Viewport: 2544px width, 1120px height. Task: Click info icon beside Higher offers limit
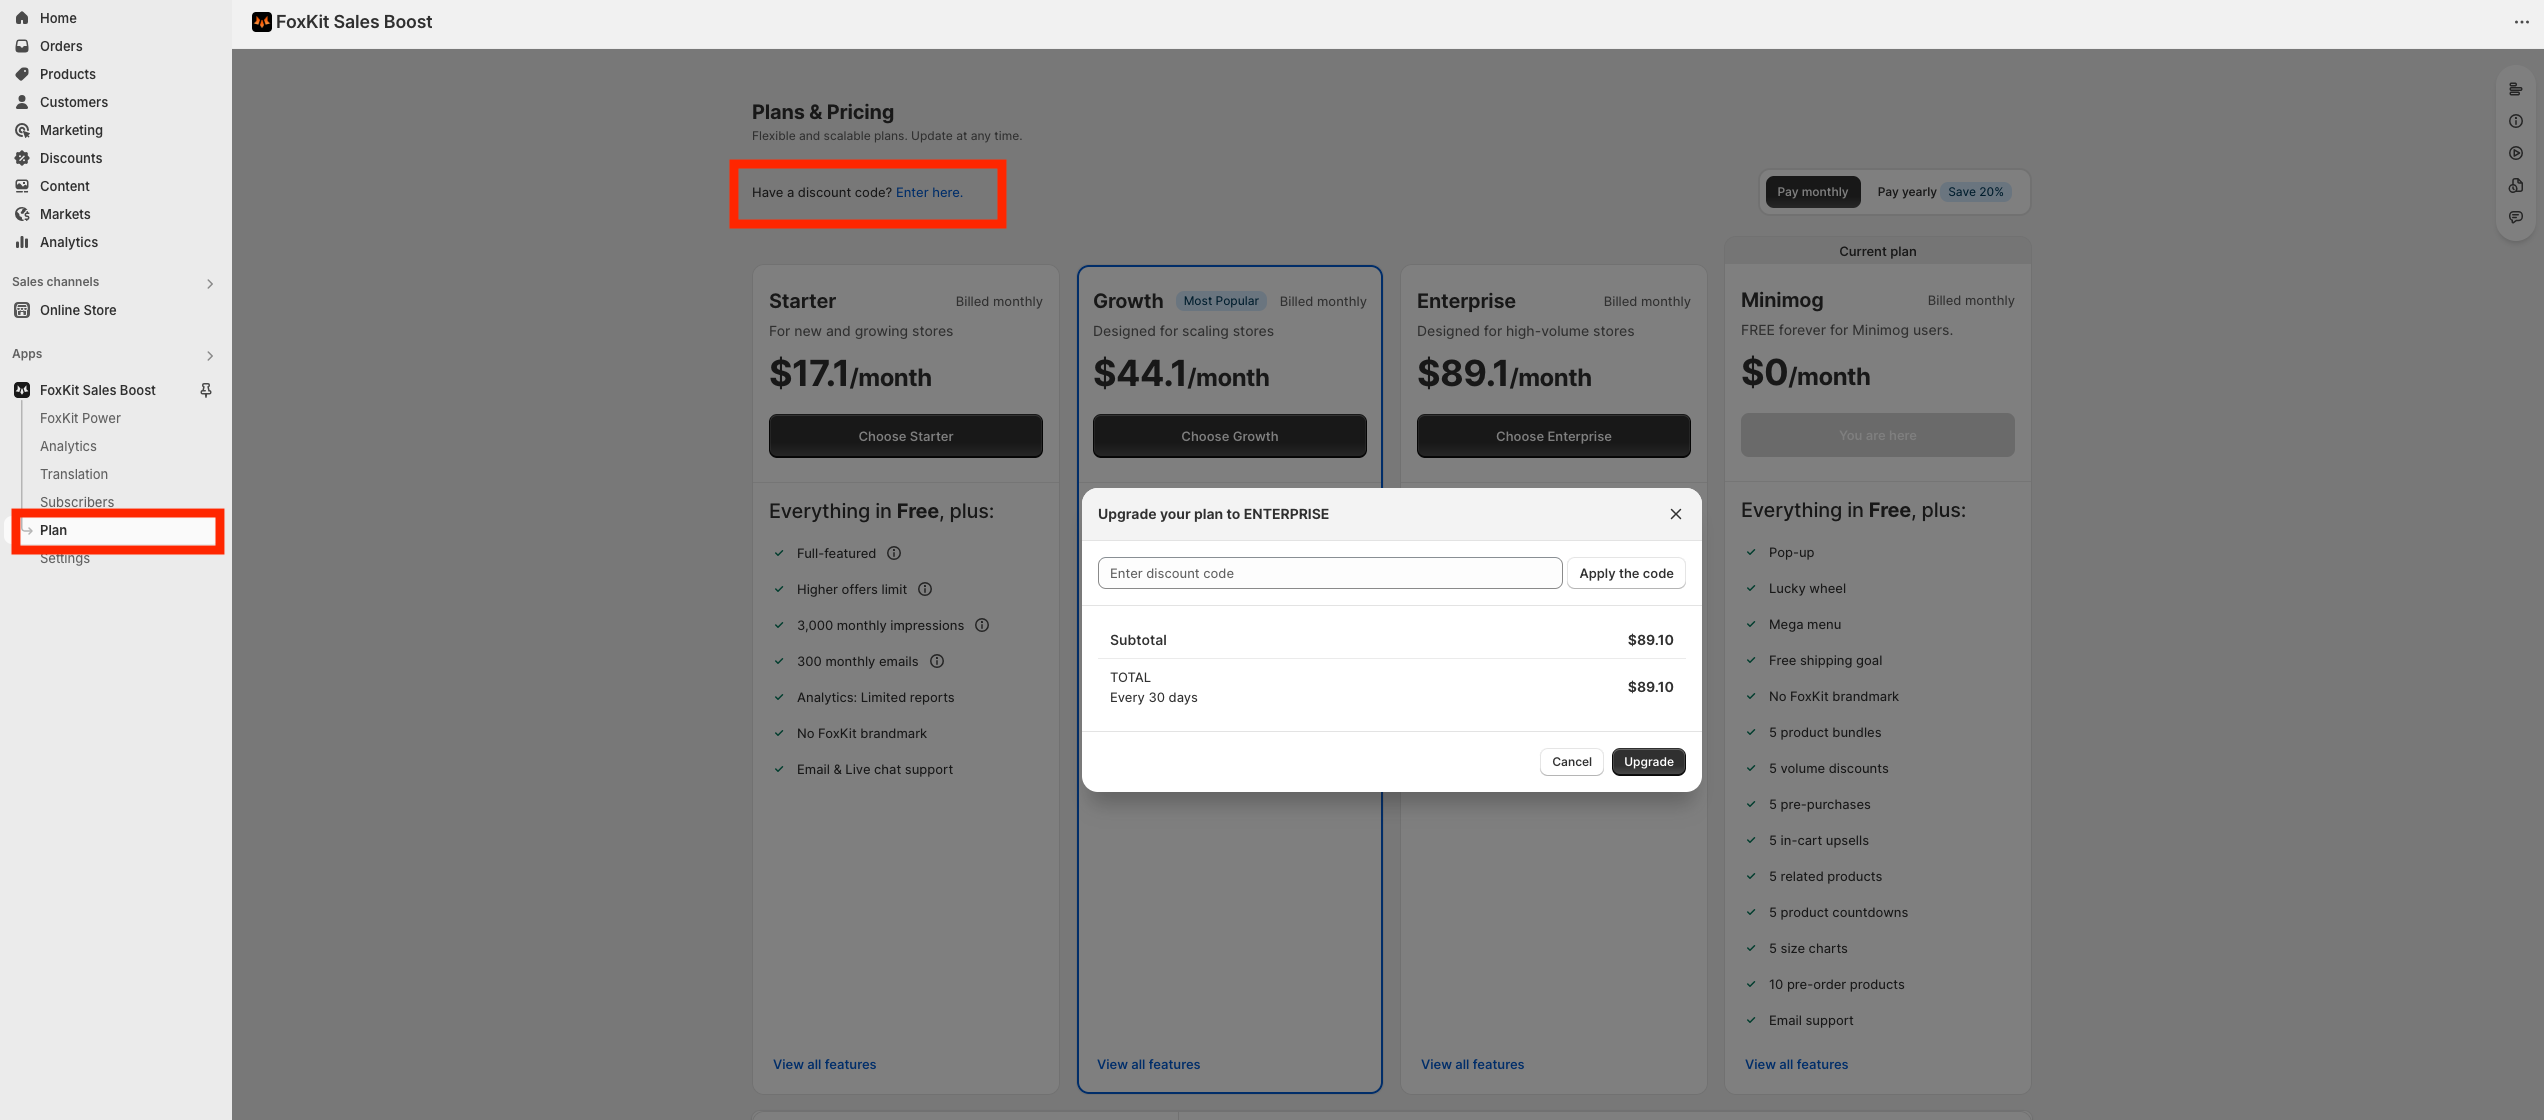[925, 589]
